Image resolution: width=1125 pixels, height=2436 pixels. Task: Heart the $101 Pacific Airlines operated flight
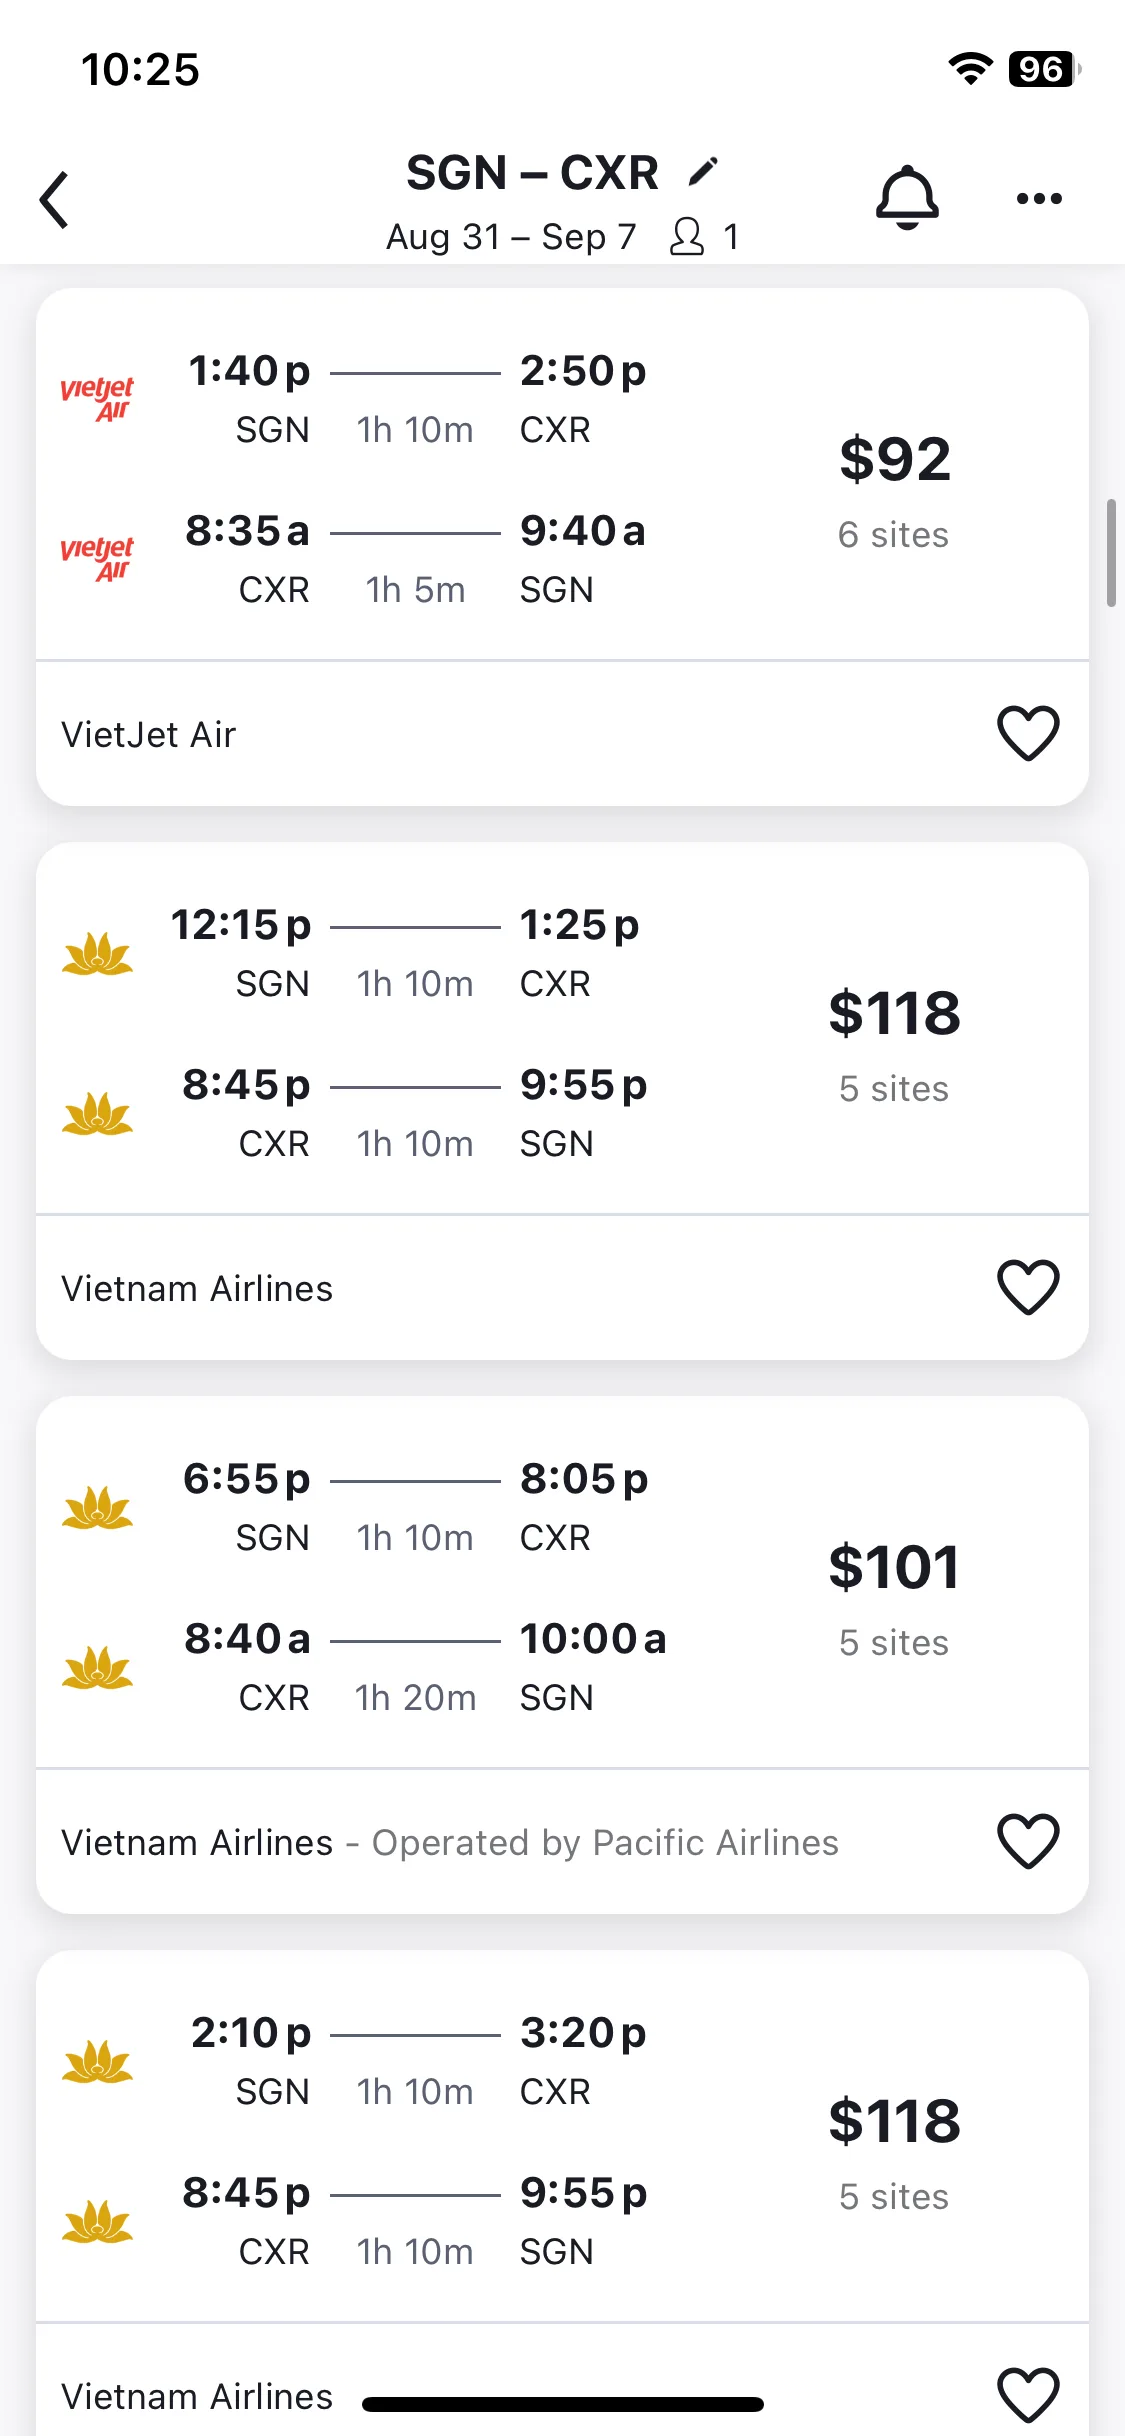coord(1028,1841)
